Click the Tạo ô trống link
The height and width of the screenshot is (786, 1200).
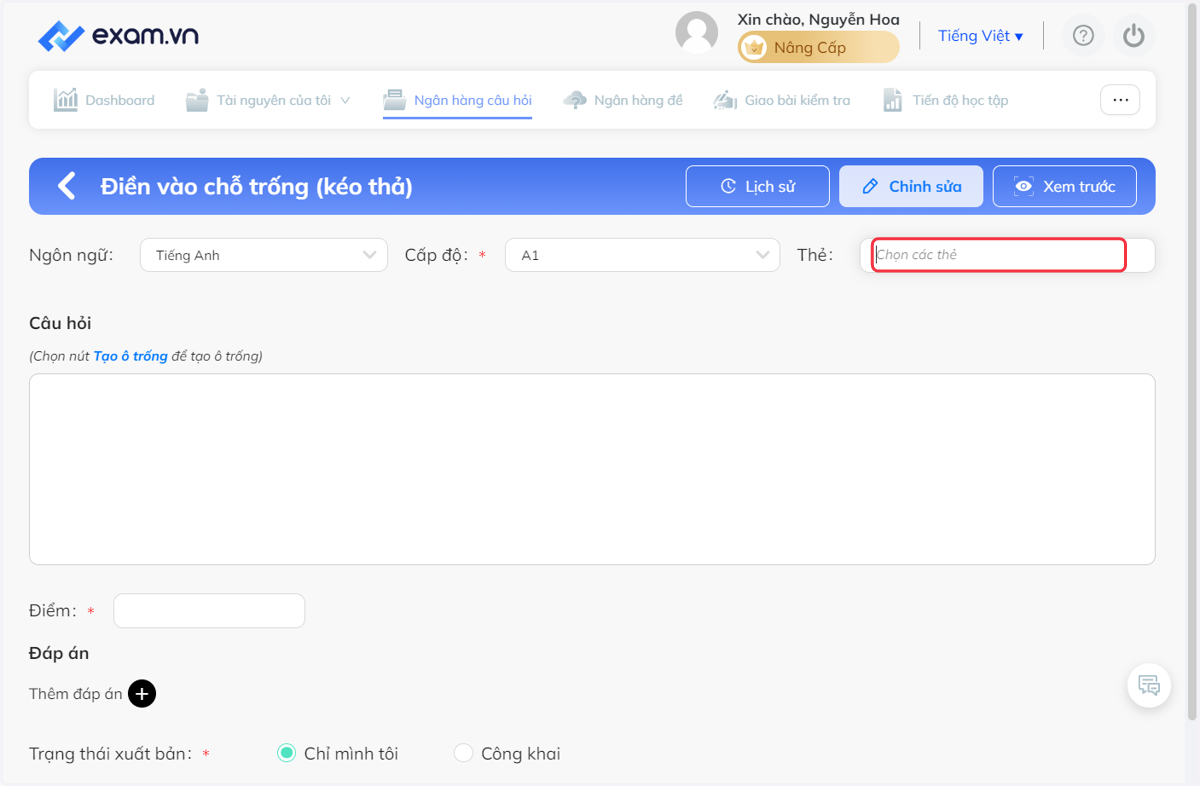click(x=130, y=356)
